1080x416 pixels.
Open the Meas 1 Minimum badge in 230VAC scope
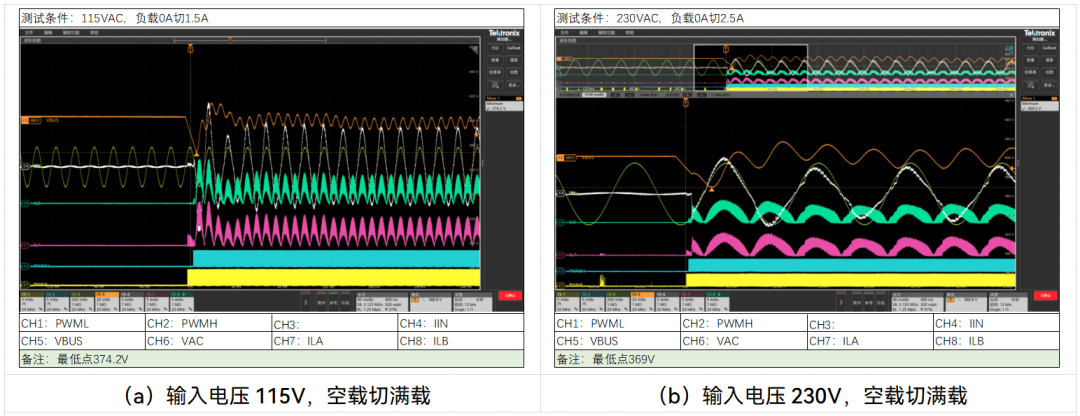click(x=1040, y=104)
